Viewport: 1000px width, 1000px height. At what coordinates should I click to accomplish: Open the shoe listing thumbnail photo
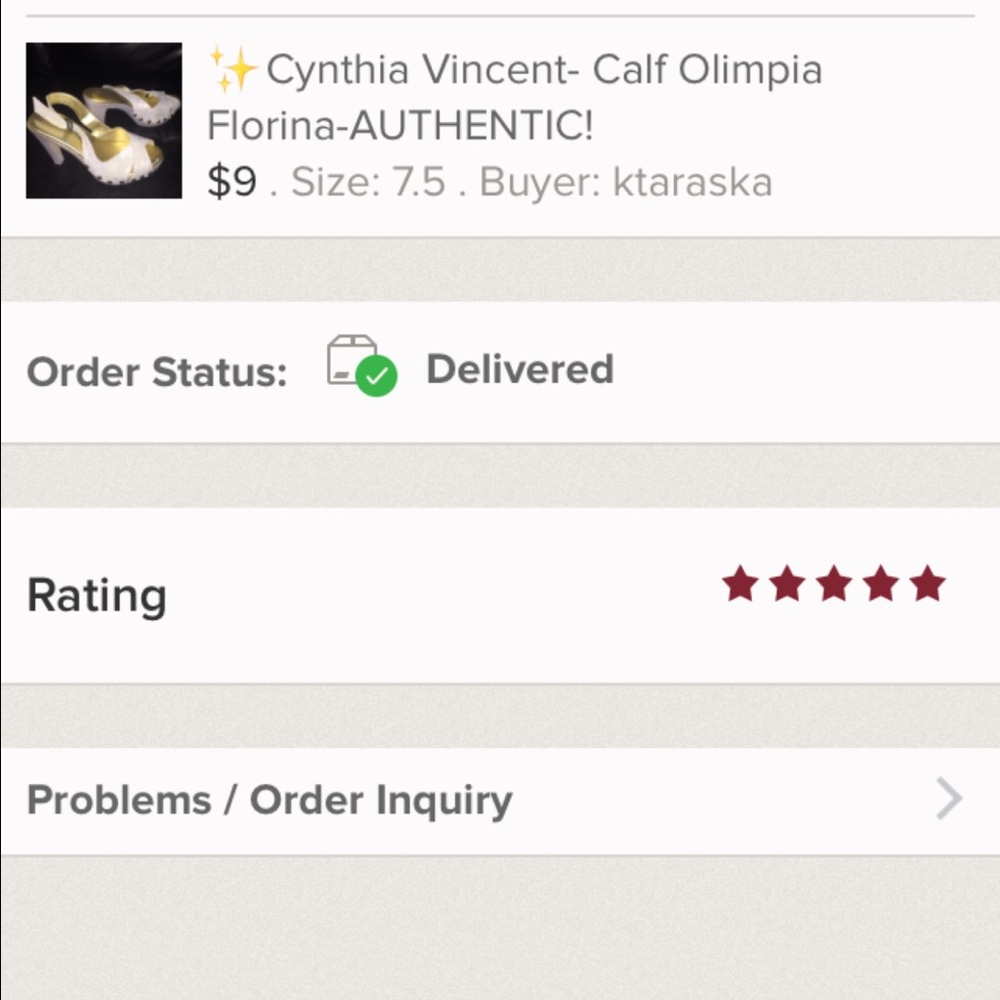click(104, 120)
